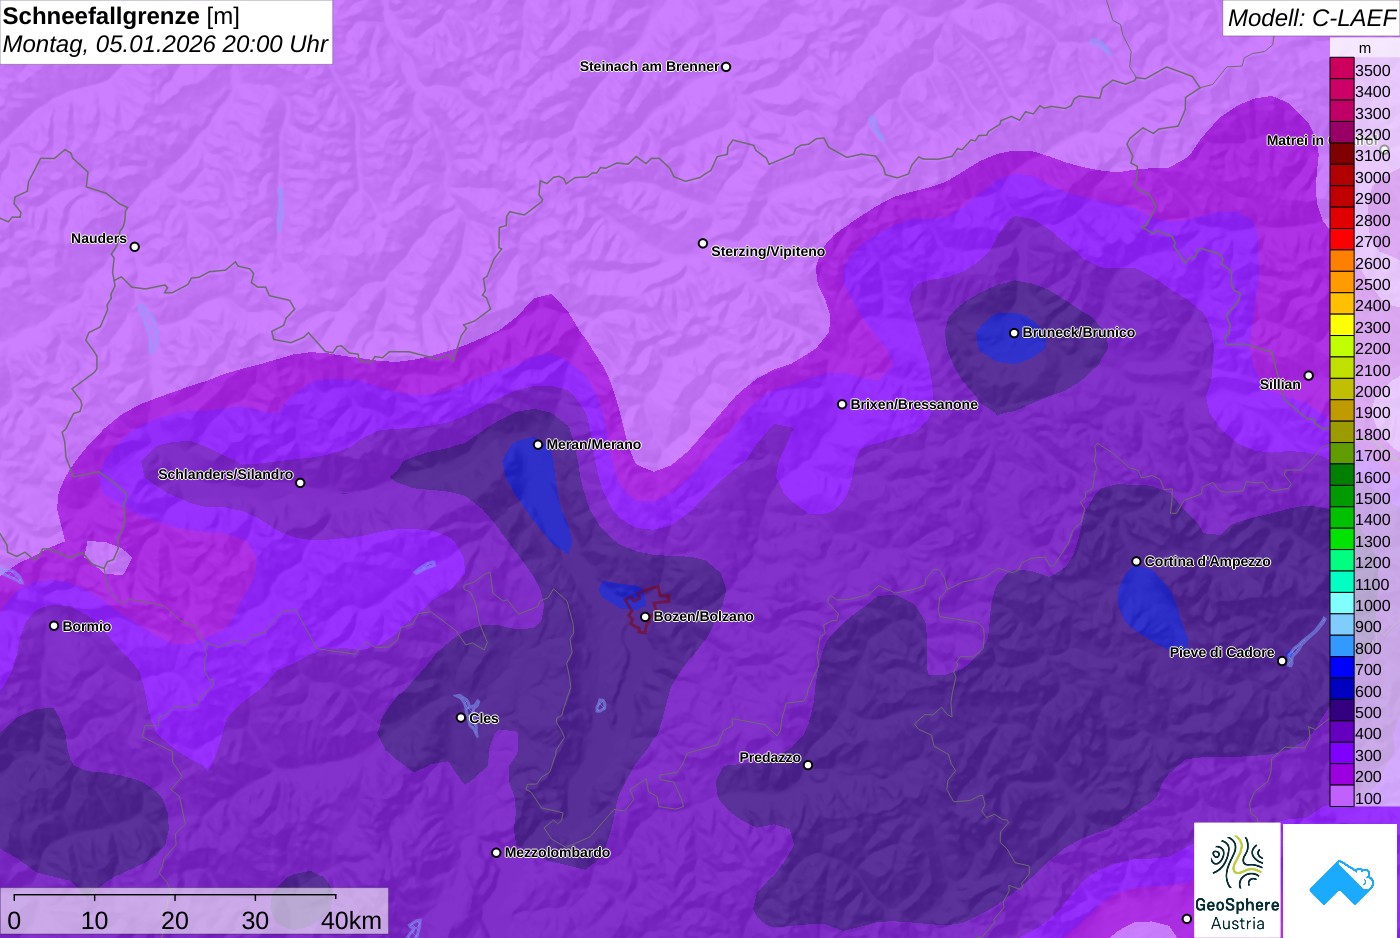
Task: Click the Cortina d'Ampezzo marker dot
Action: click(1136, 562)
